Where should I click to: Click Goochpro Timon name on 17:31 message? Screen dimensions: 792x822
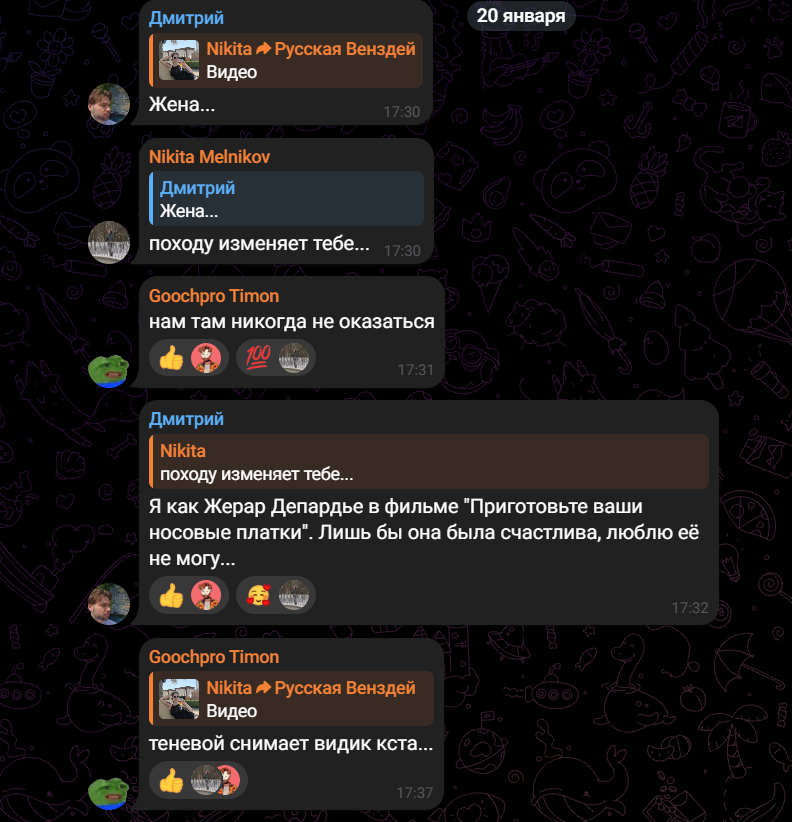click(214, 296)
